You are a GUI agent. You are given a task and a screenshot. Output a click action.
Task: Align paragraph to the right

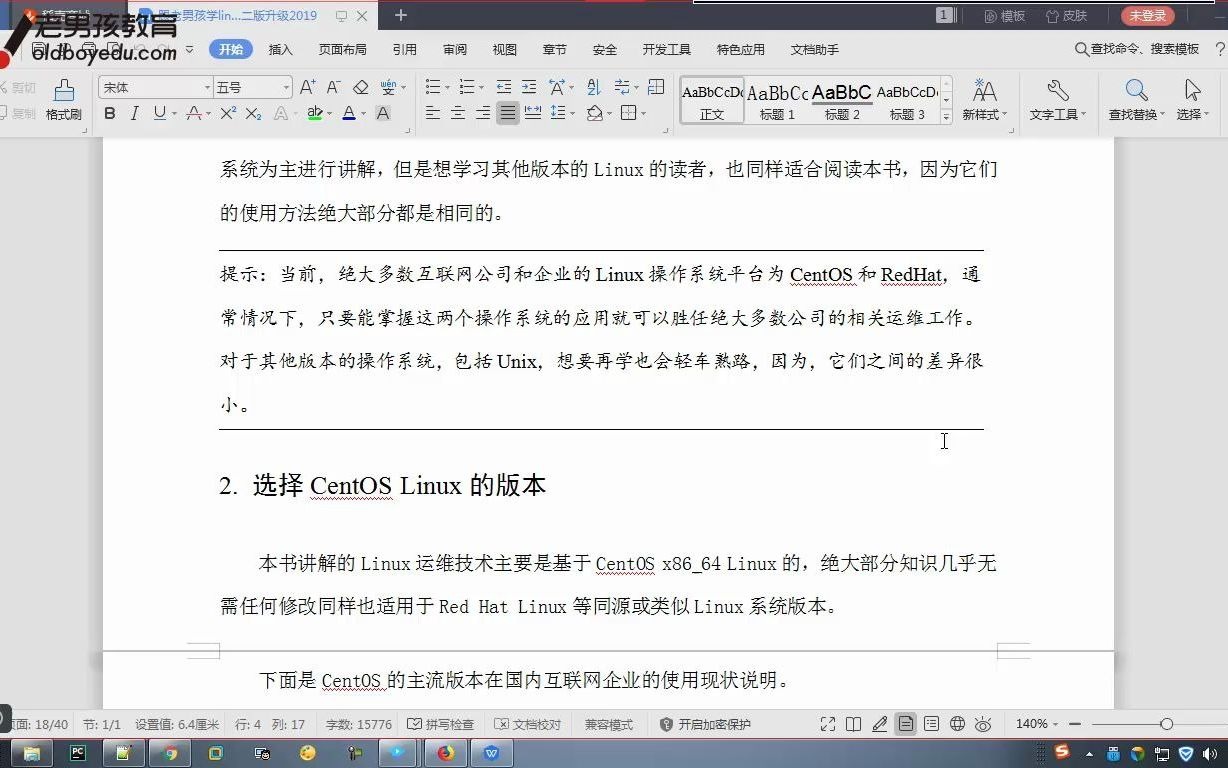click(x=483, y=113)
